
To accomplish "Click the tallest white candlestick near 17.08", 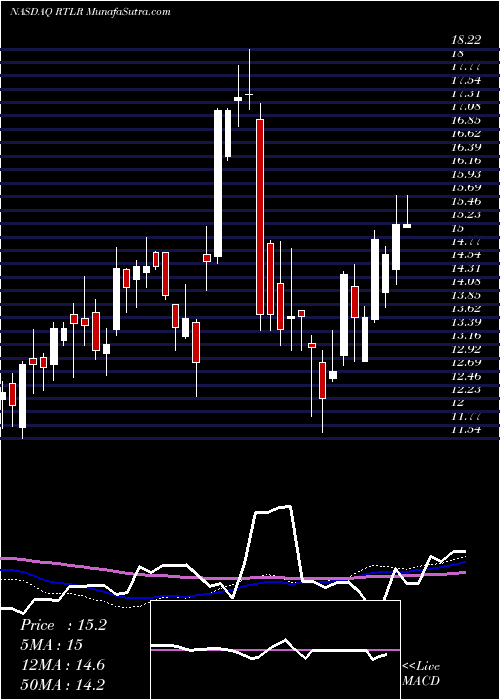I will pos(218,183).
